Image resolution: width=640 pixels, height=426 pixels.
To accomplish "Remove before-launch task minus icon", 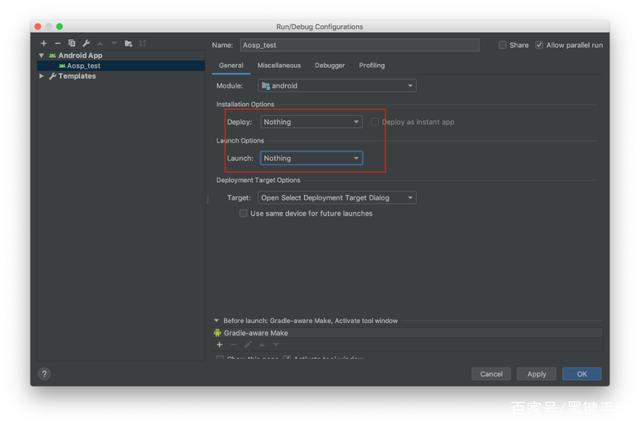I will coord(234,345).
